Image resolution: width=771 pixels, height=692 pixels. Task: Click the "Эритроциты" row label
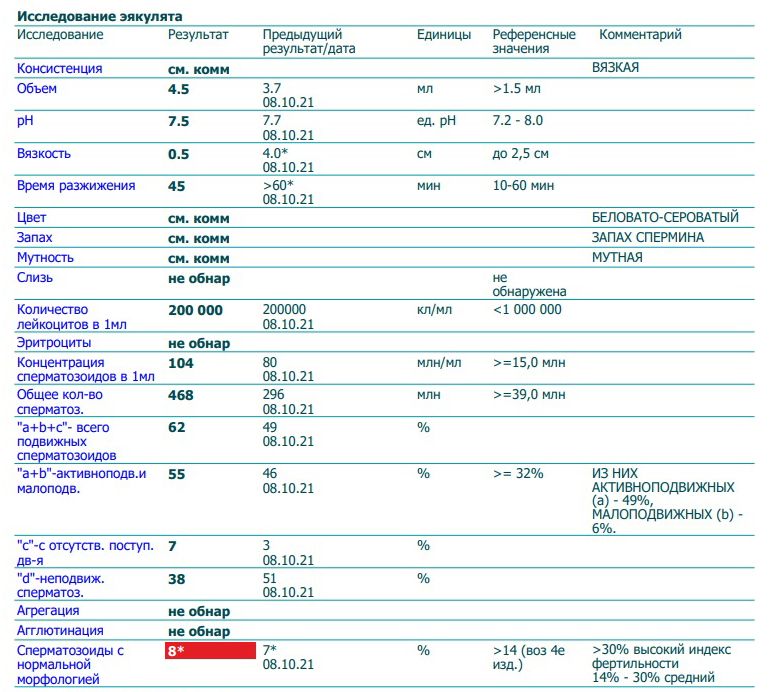(52, 343)
